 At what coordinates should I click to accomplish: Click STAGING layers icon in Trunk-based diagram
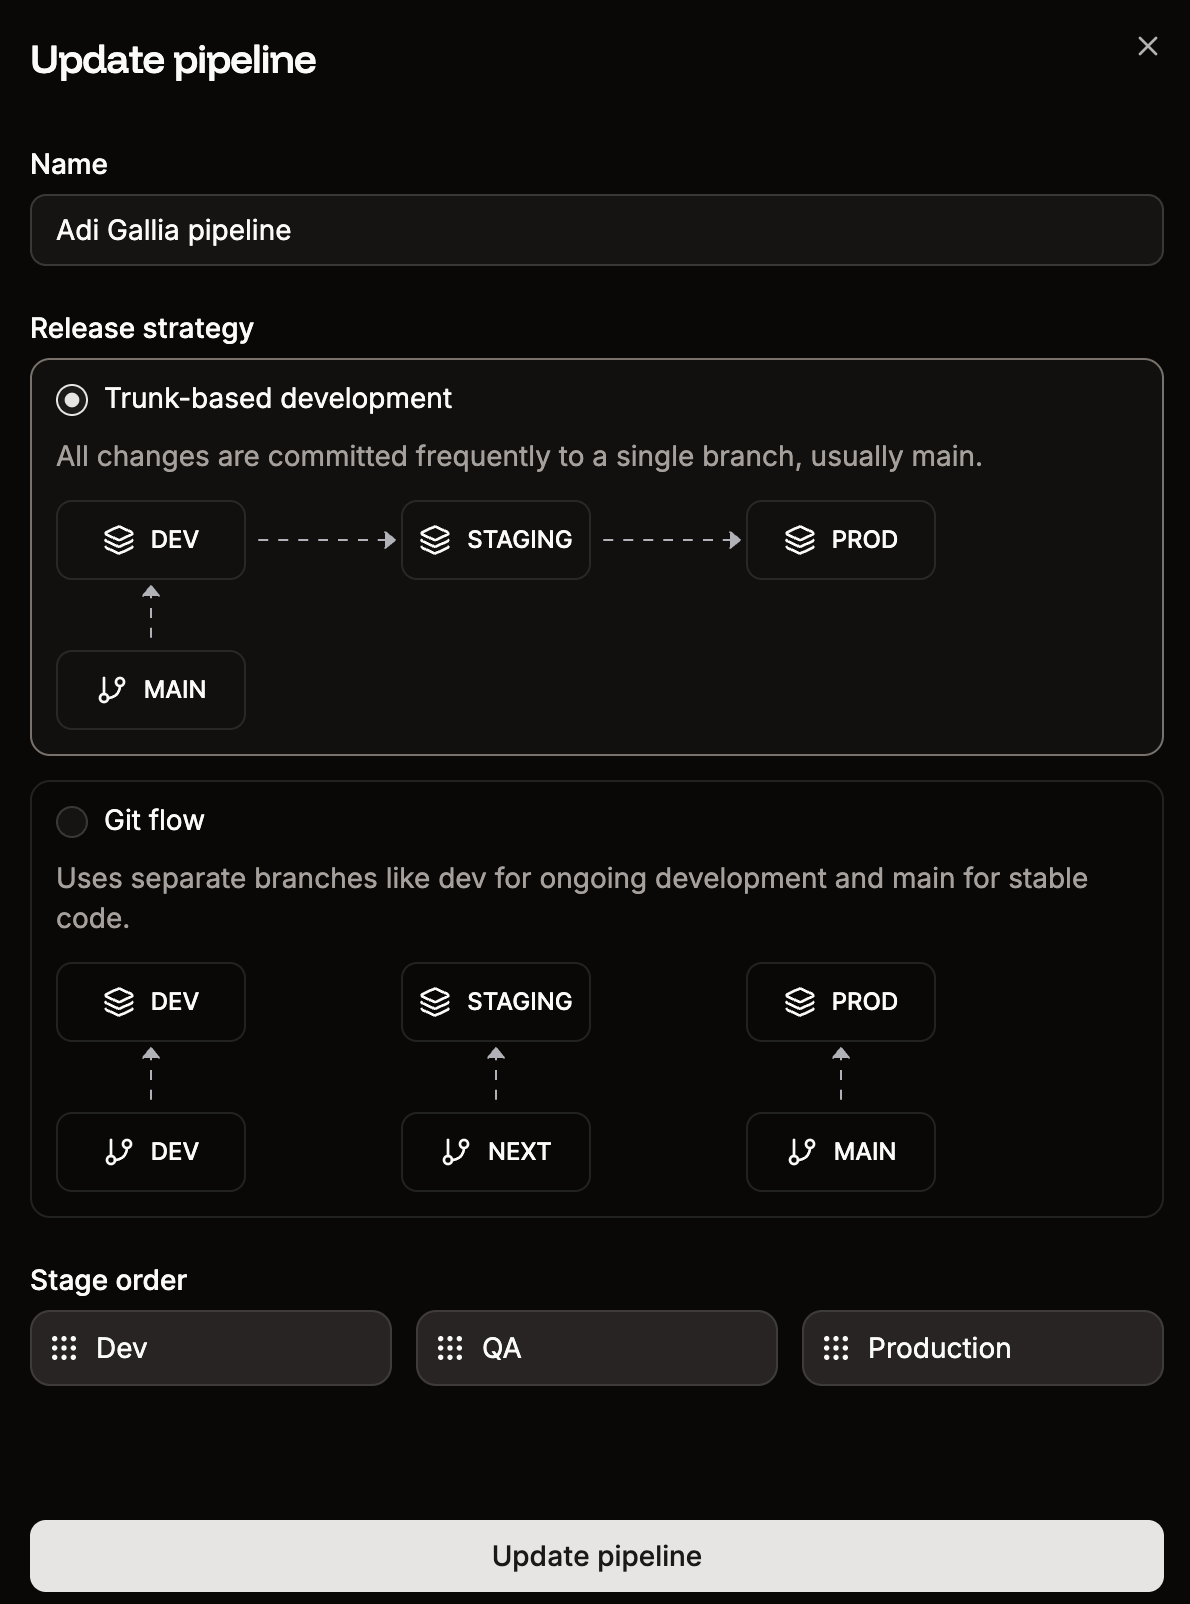(x=435, y=540)
